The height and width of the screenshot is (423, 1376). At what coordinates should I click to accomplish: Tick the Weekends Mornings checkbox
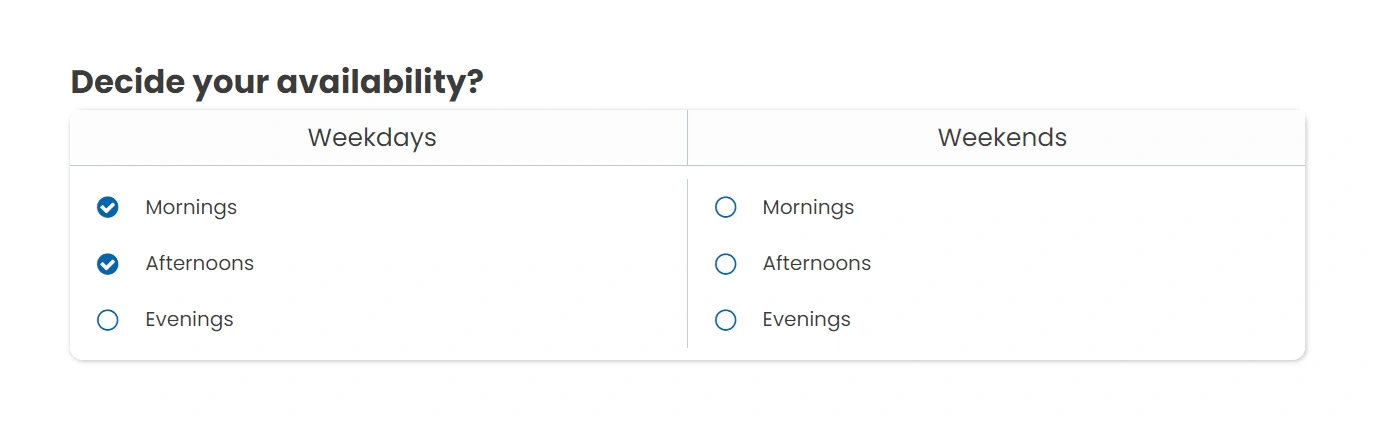tap(726, 208)
